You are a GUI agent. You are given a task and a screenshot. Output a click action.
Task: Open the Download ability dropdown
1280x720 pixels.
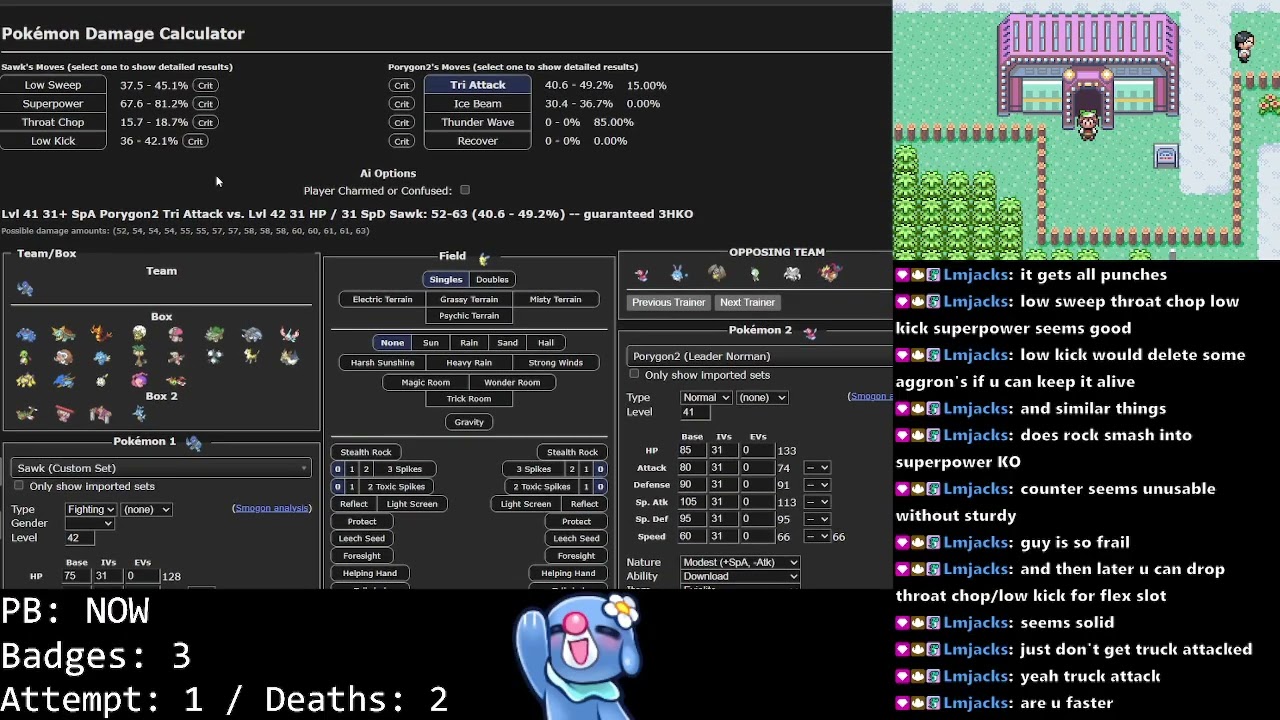pos(740,576)
